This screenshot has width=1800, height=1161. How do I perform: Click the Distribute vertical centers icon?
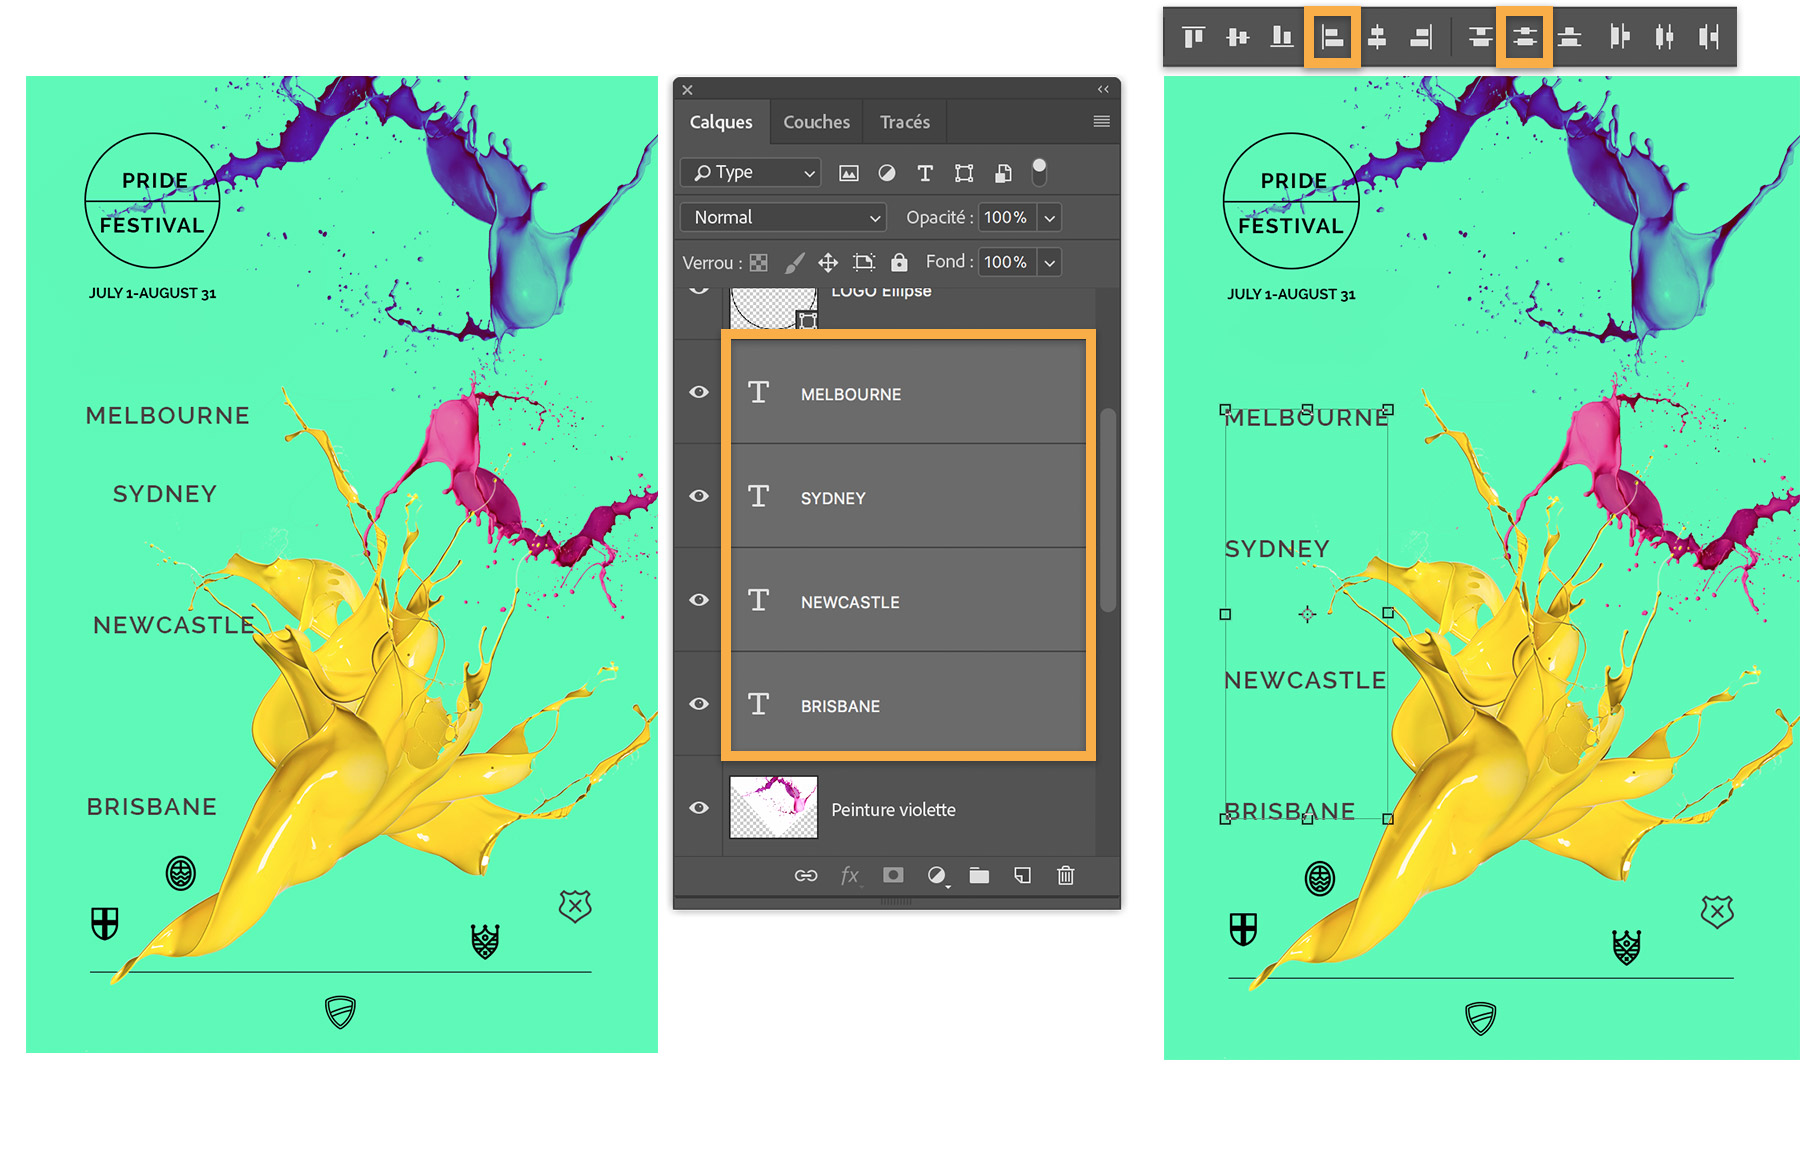(x=1524, y=36)
